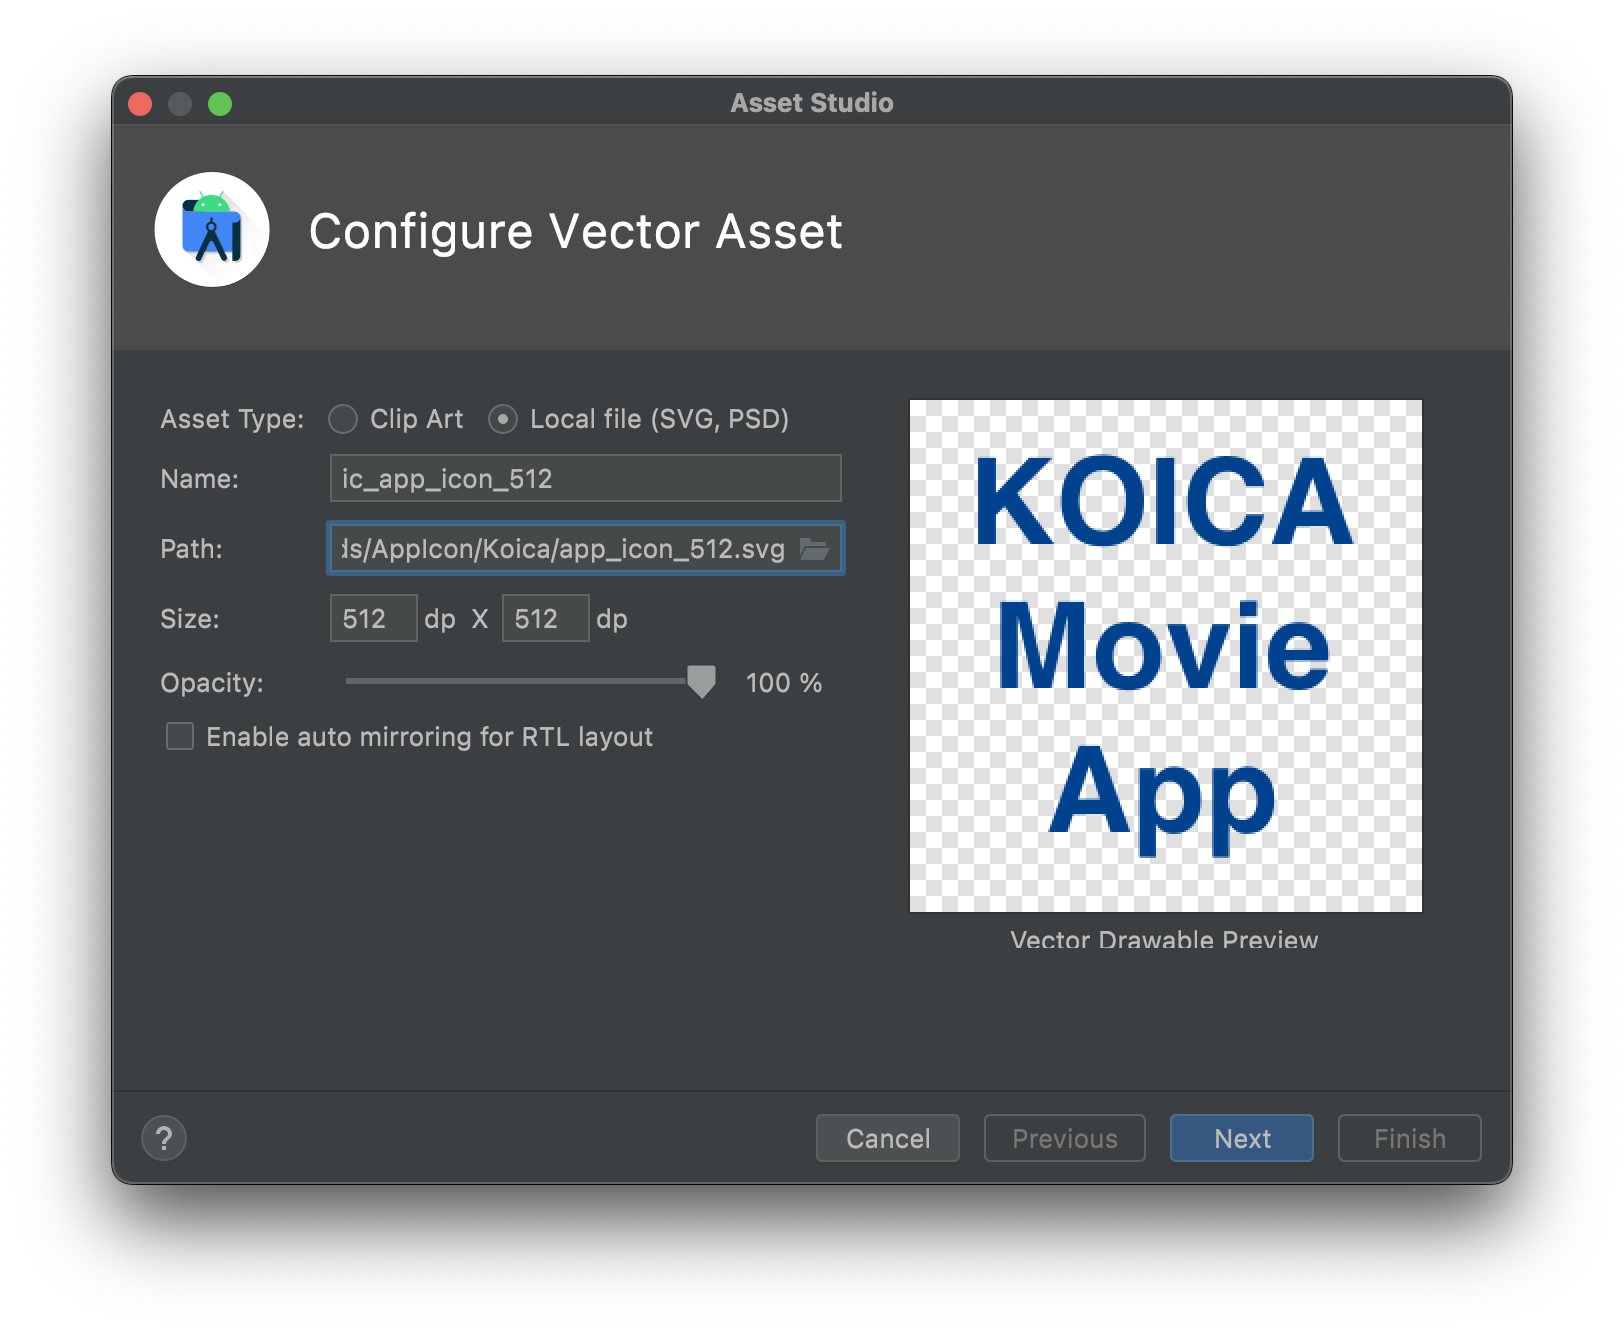Enable auto mirroring for RTL layout checkbox
This screenshot has width=1624, height=1332.
pyautogui.click(x=180, y=737)
